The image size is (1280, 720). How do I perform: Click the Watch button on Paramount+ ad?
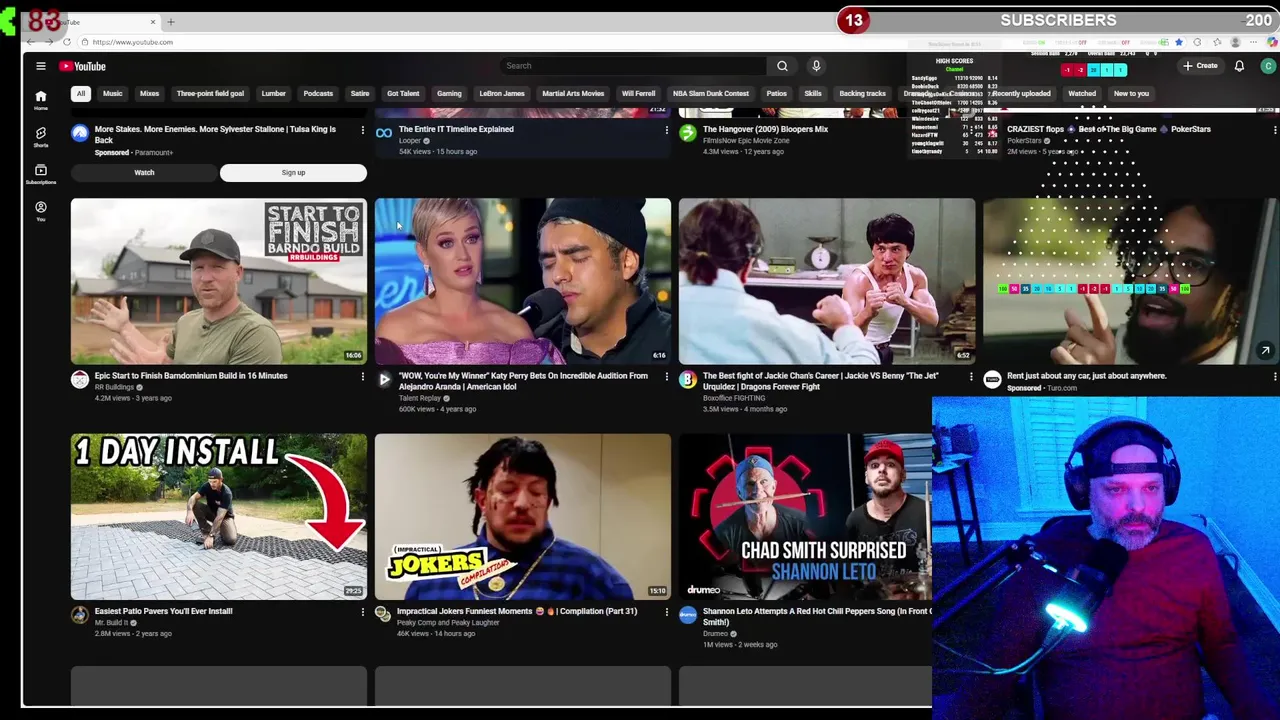pos(144,173)
